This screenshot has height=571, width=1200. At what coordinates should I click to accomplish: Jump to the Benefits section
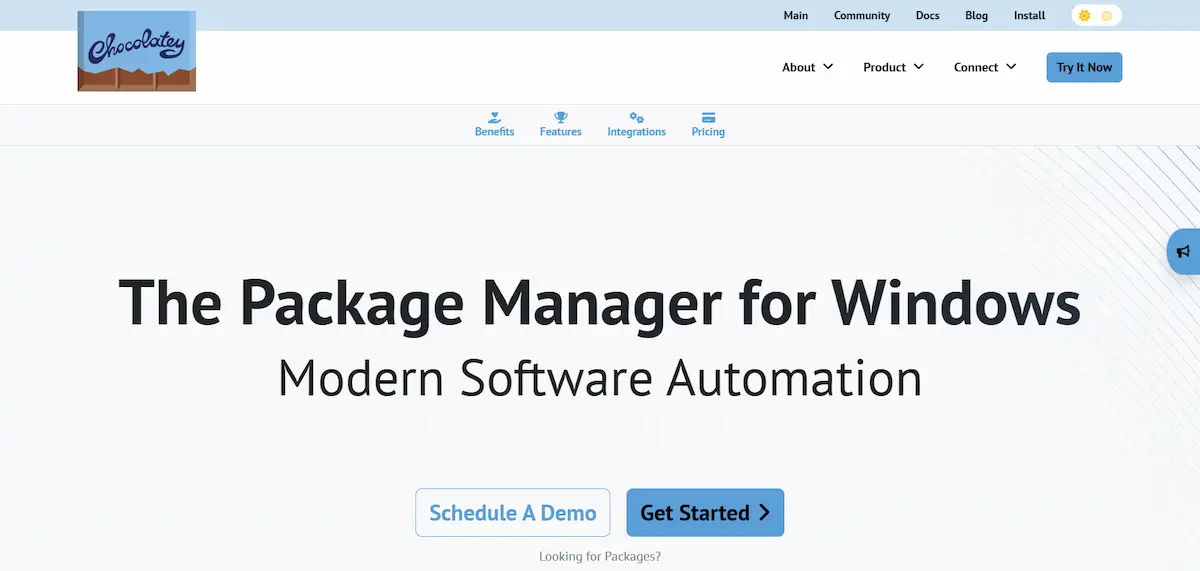(x=494, y=125)
